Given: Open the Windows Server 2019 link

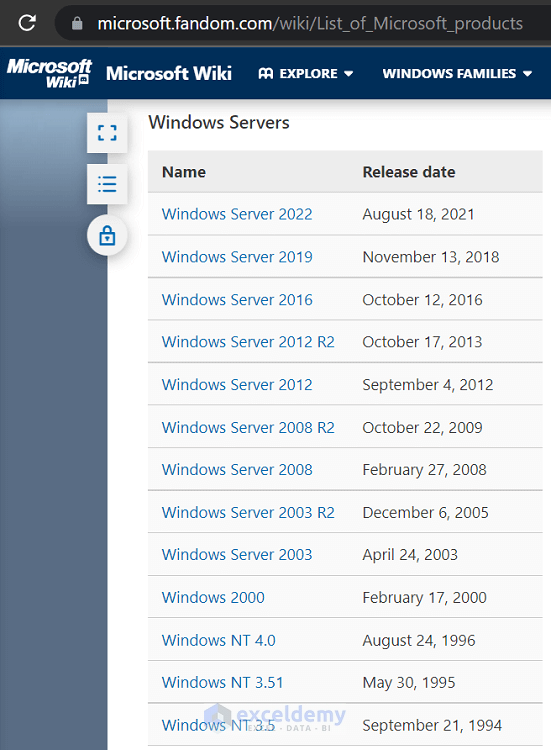Looking at the screenshot, I should [237, 257].
